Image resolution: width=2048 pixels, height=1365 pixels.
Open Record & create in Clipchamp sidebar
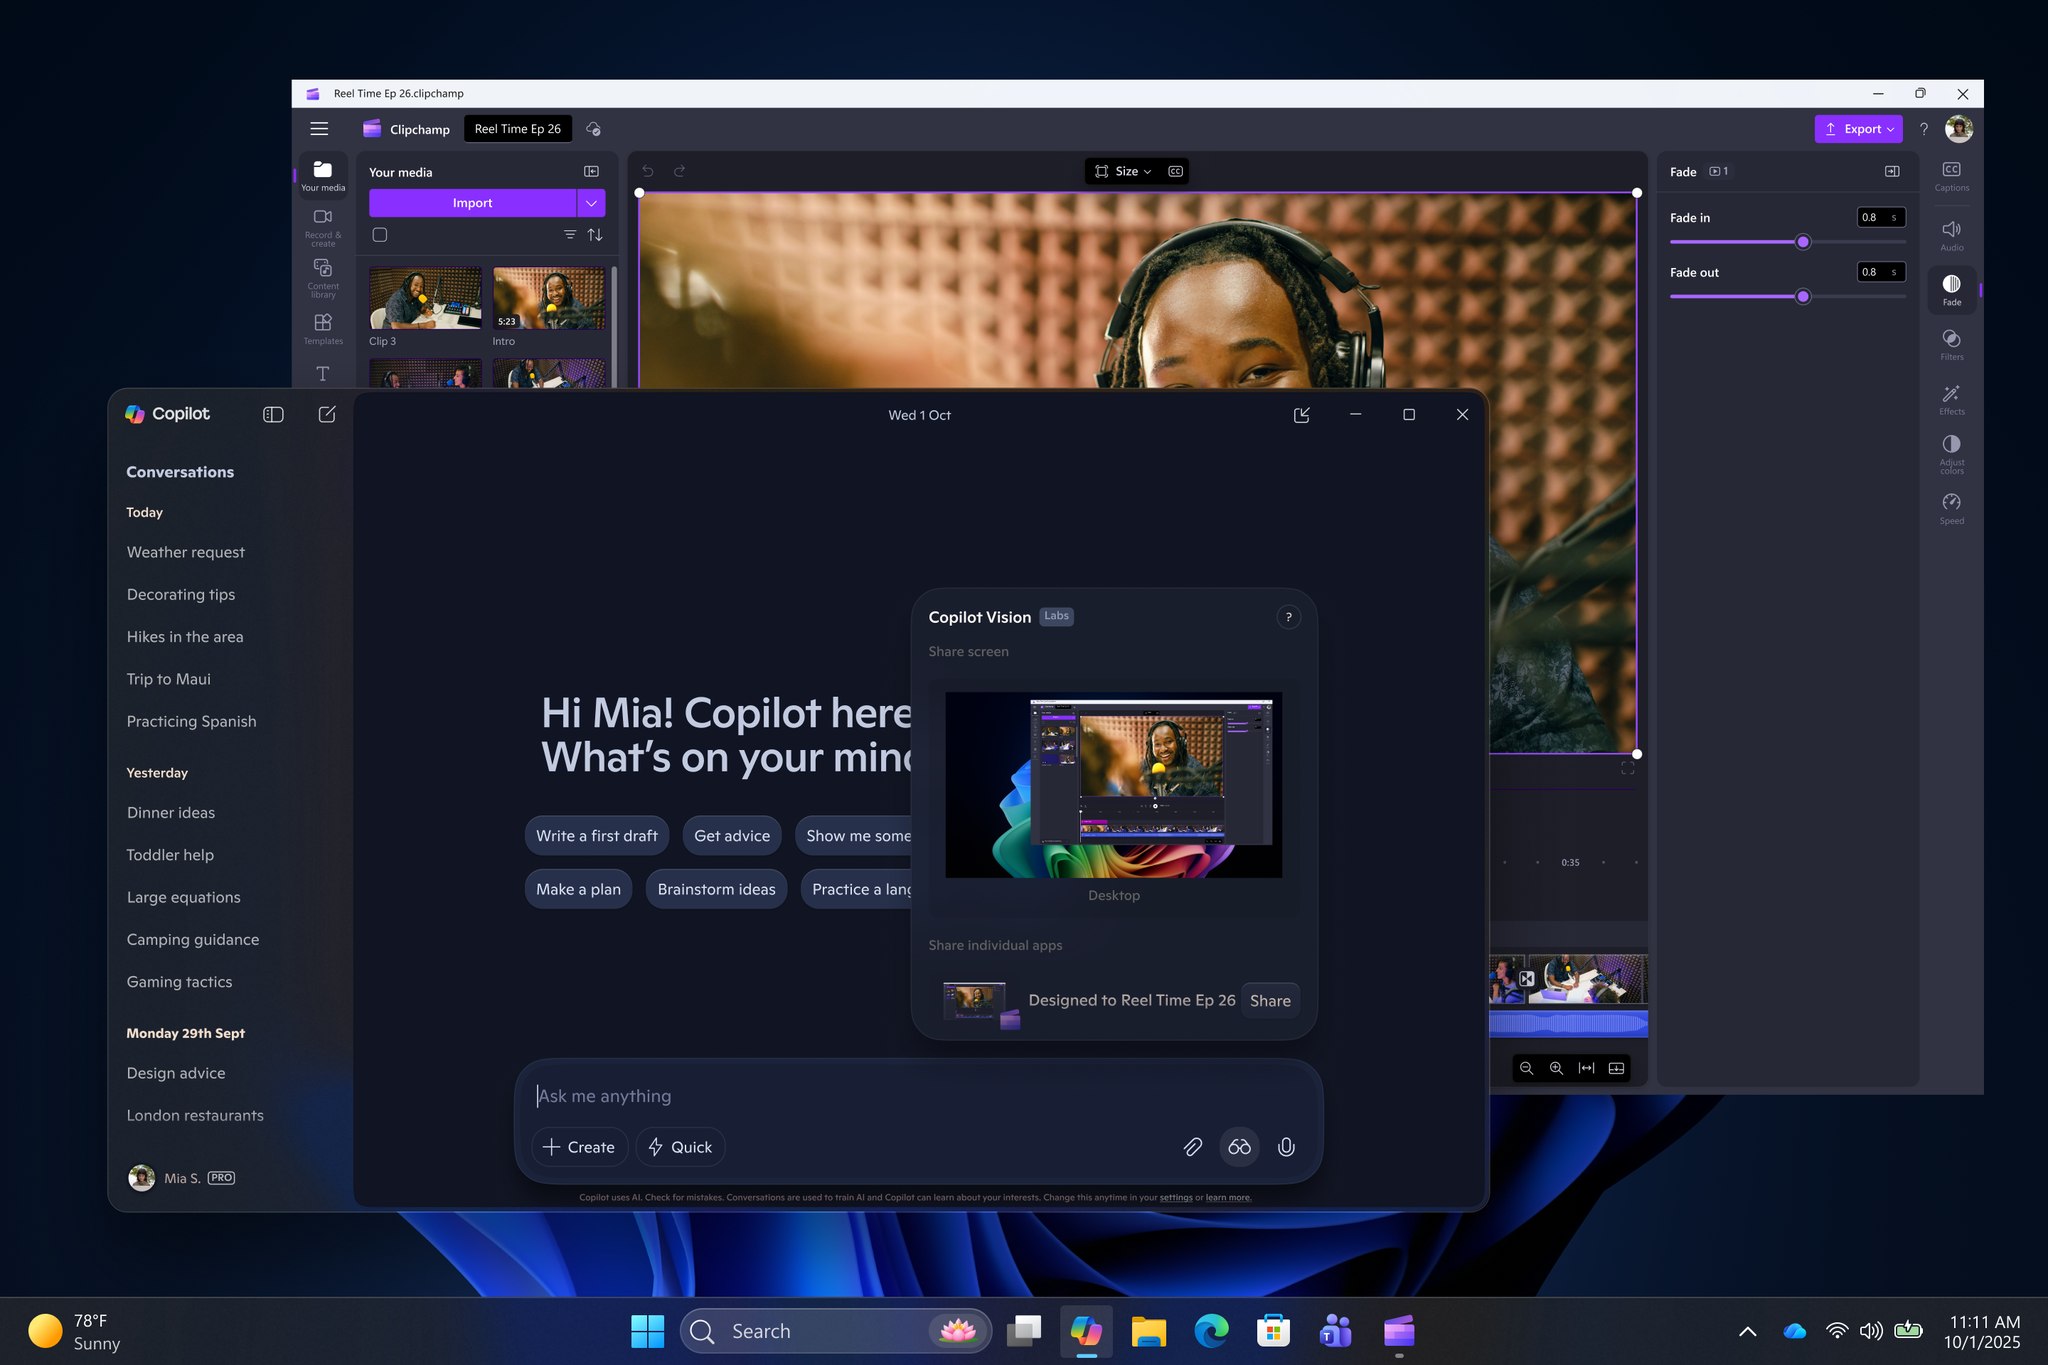[x=323, y=227]
